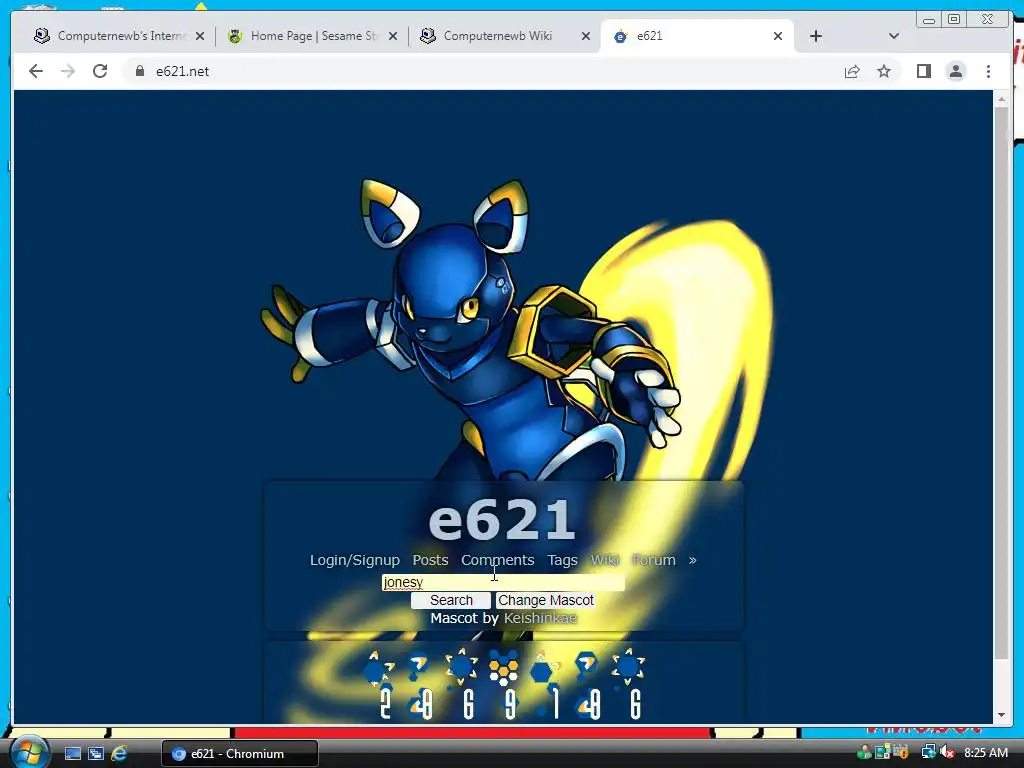Select the e621 - Chromium taskbar button

click(240, 754)
